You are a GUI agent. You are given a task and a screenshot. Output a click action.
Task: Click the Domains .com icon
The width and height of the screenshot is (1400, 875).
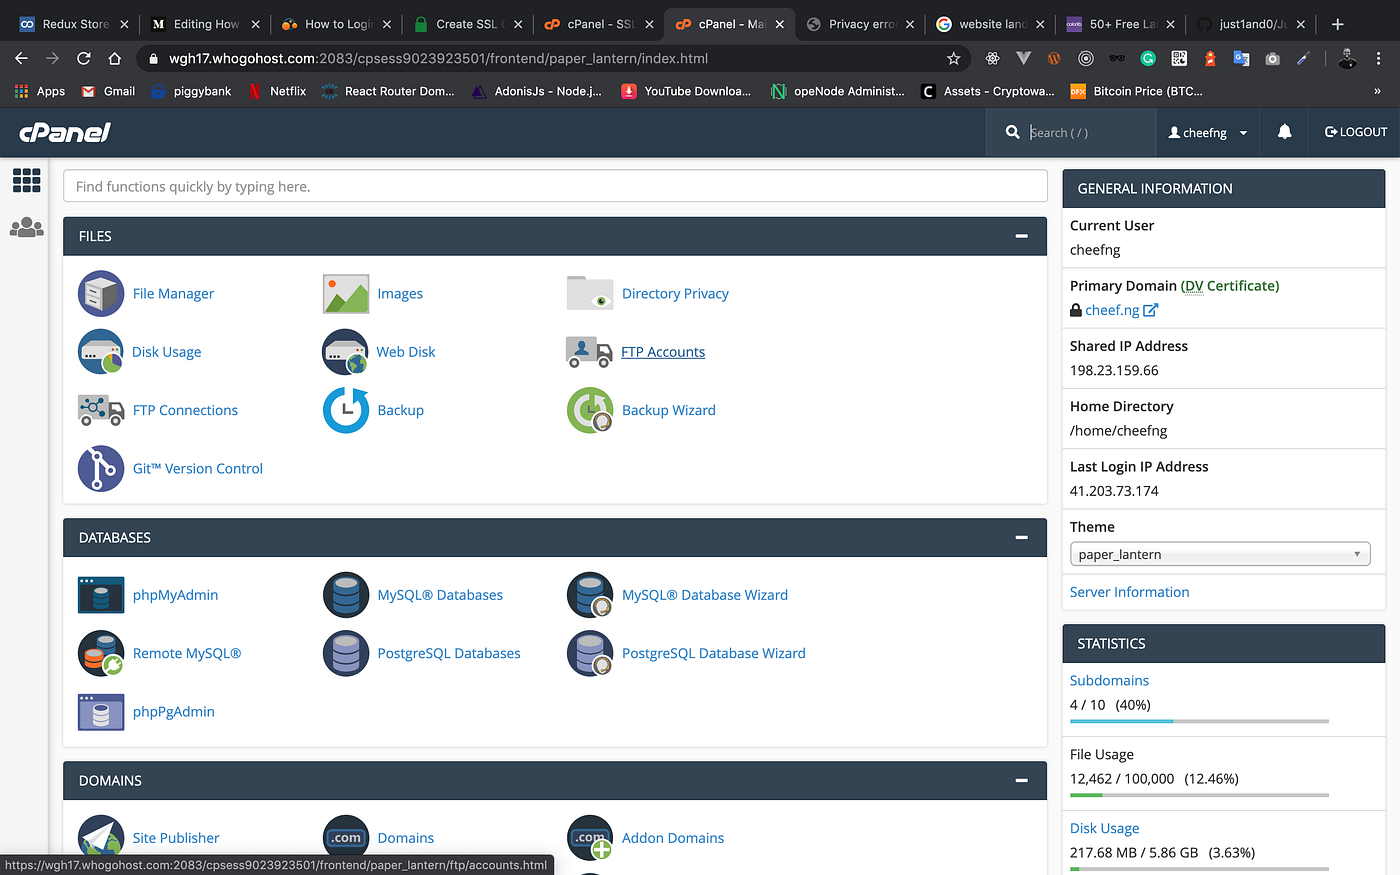(x=346, y=838)
